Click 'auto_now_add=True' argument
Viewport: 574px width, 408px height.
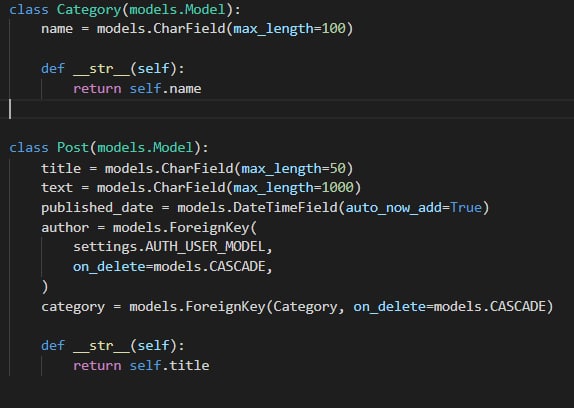[413, 207]
